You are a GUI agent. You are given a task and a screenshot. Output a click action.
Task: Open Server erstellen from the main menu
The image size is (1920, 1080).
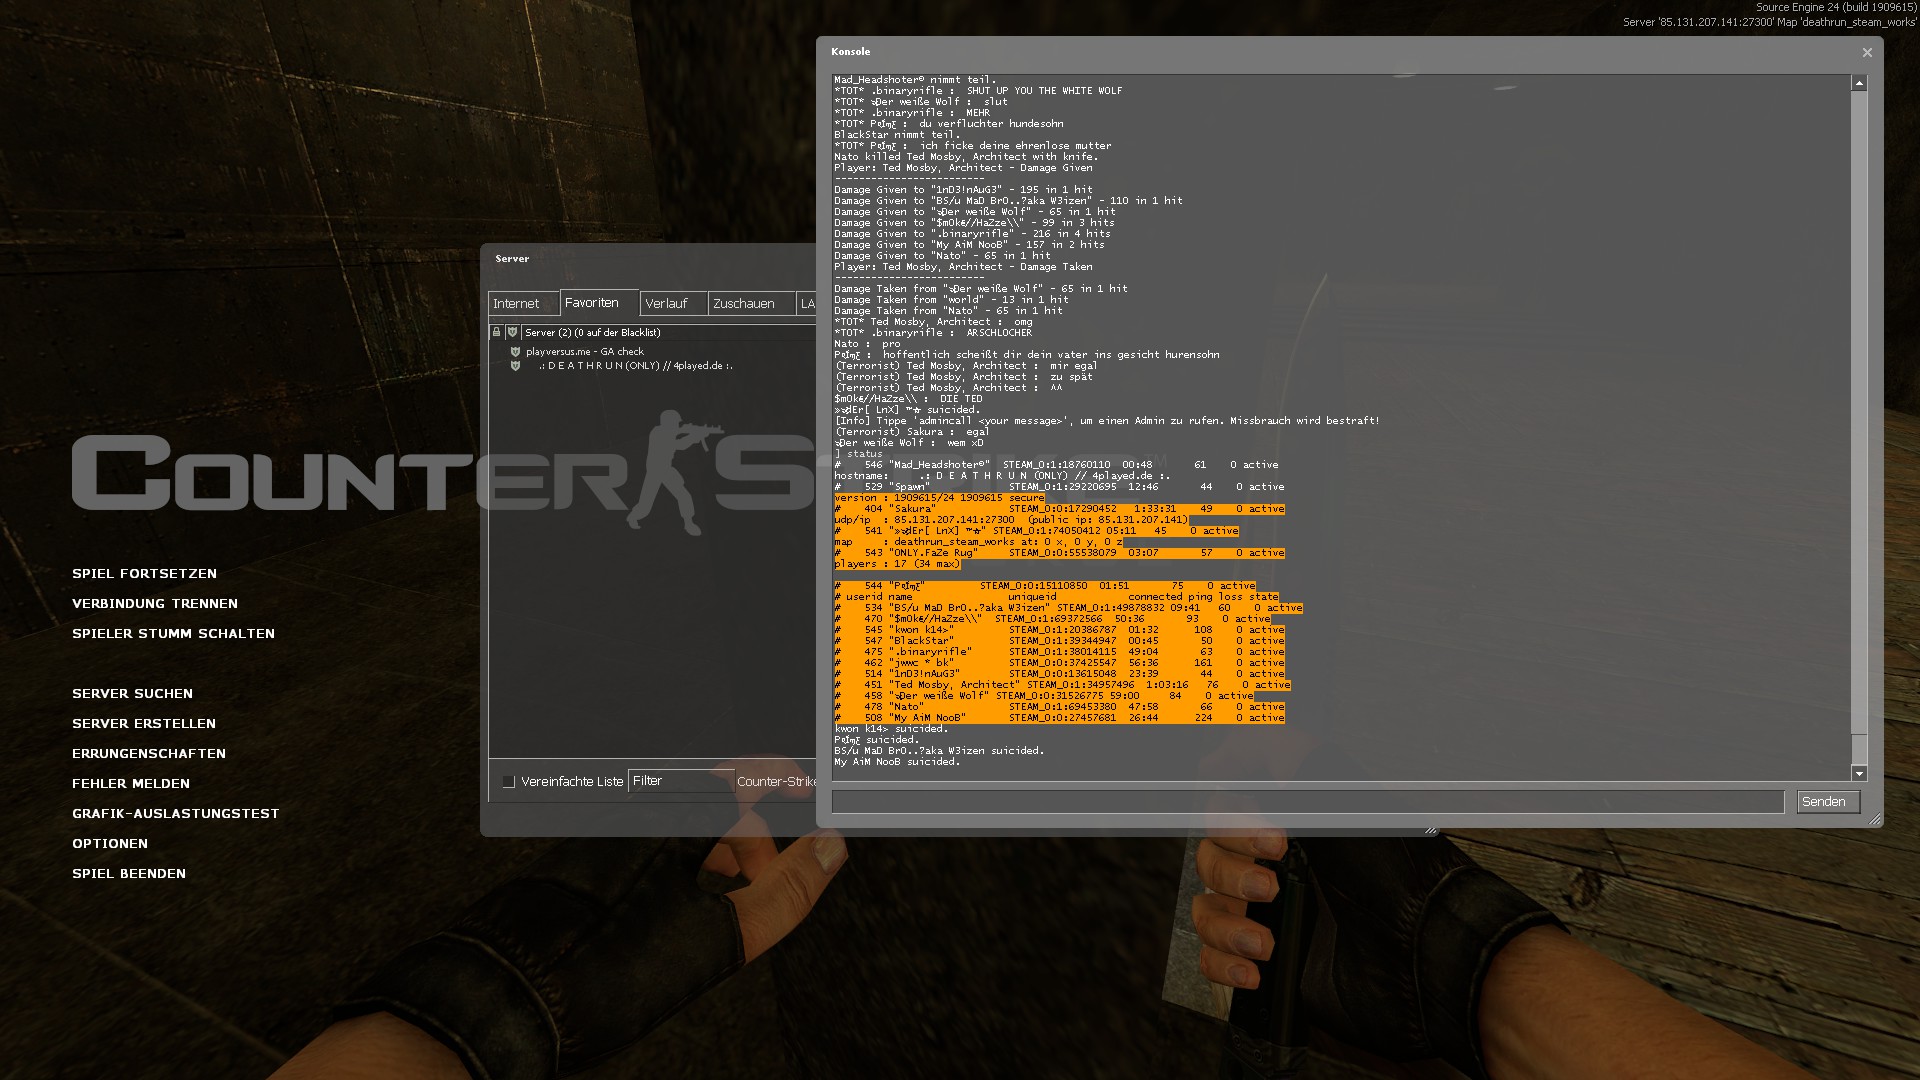(144, 724)
